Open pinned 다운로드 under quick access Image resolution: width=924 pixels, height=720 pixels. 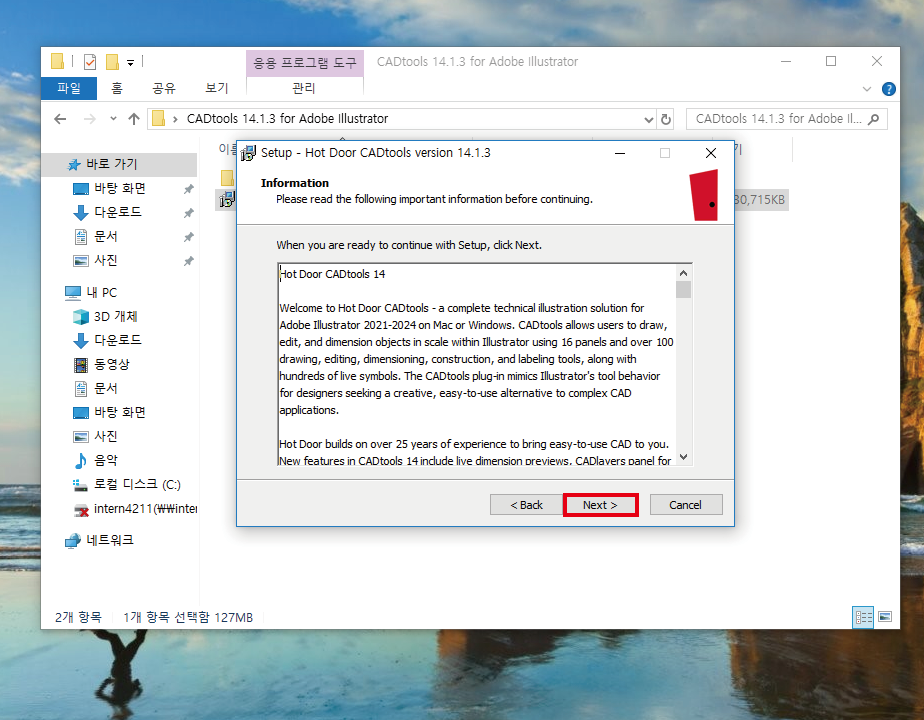coord(118,212)
